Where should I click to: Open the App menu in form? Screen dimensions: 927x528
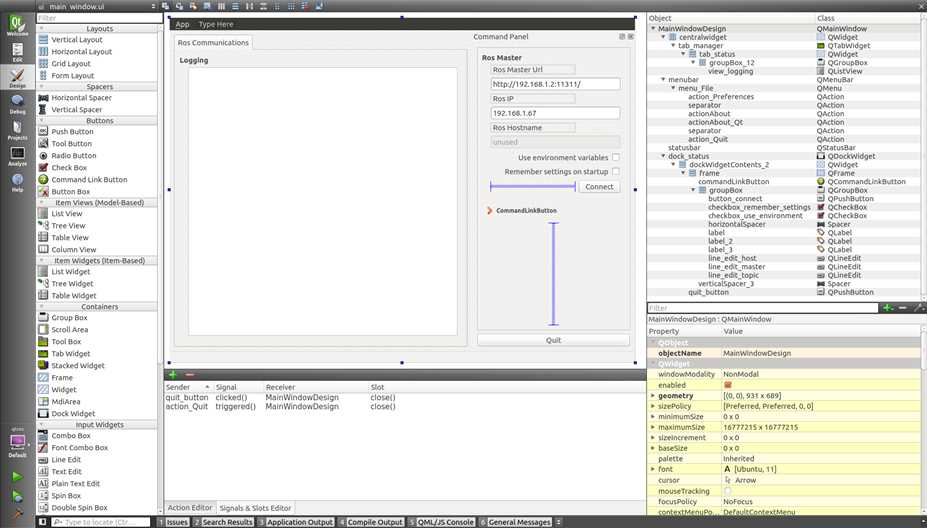point(182,24)
